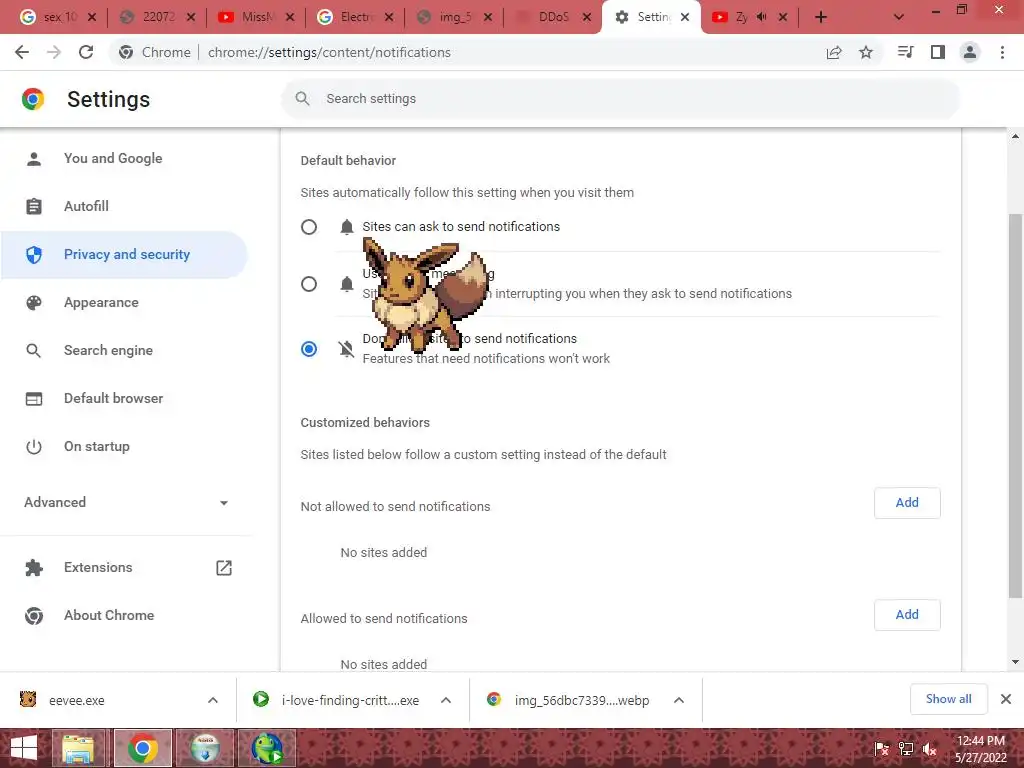Open Autofill settings section
The height and width of the screenshot is (768, 1024).
(86, 206)
